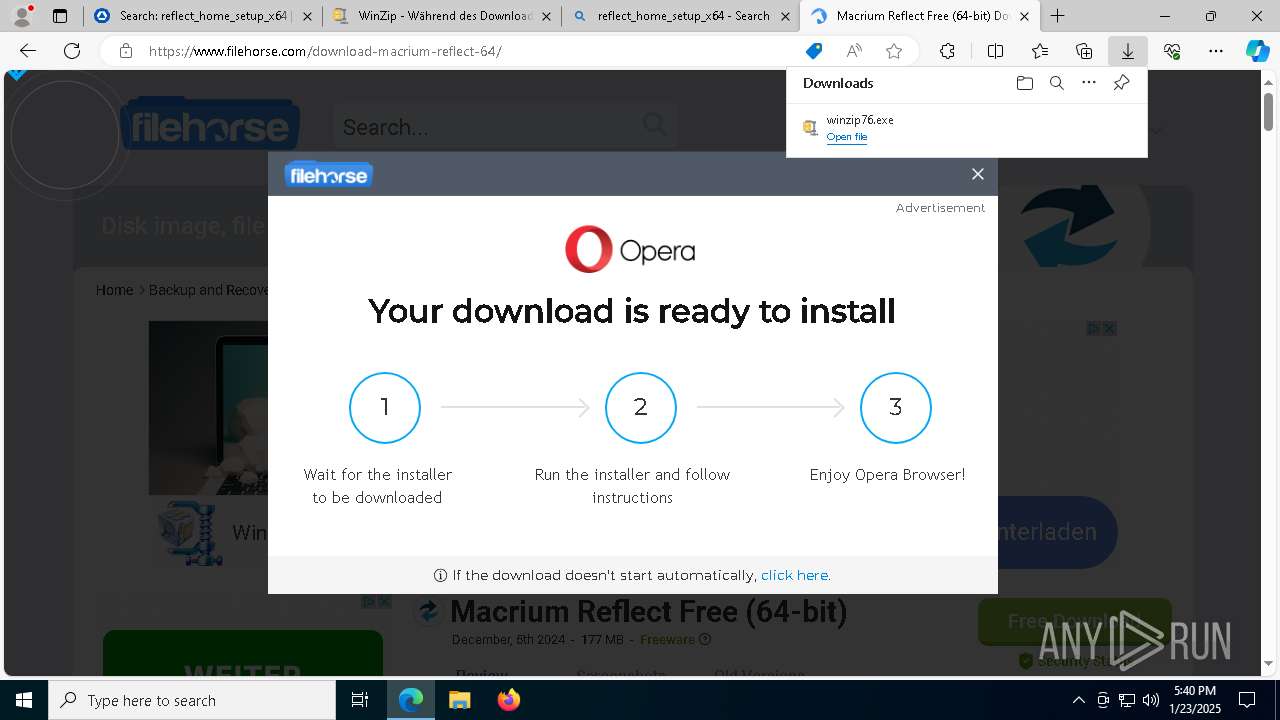
Task: Search downloads with magnifier icon
Action: [x=1056, y=83]
